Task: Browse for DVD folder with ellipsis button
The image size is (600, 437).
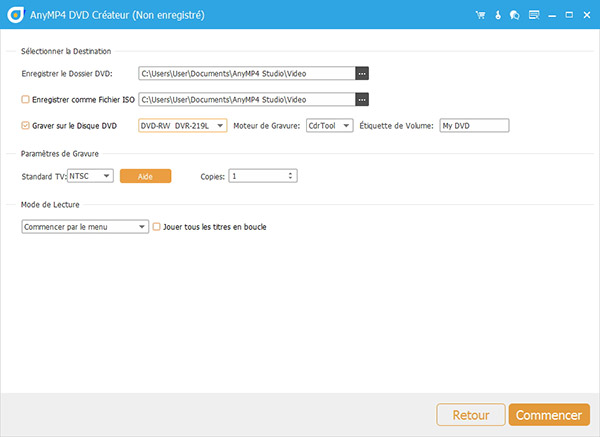Action: point(362,73)
